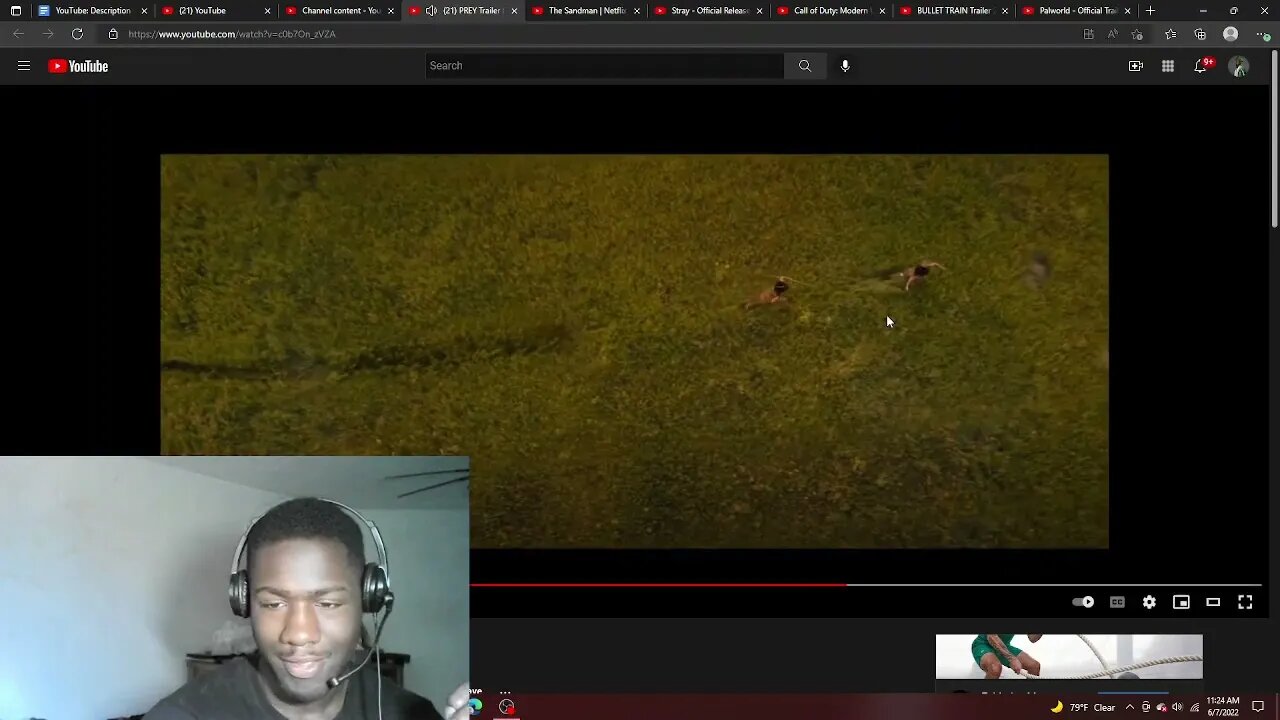This screenshot has width=1280, height=720.
Task: Open the YouTube account avatar menu
Action: [1239, 66]
